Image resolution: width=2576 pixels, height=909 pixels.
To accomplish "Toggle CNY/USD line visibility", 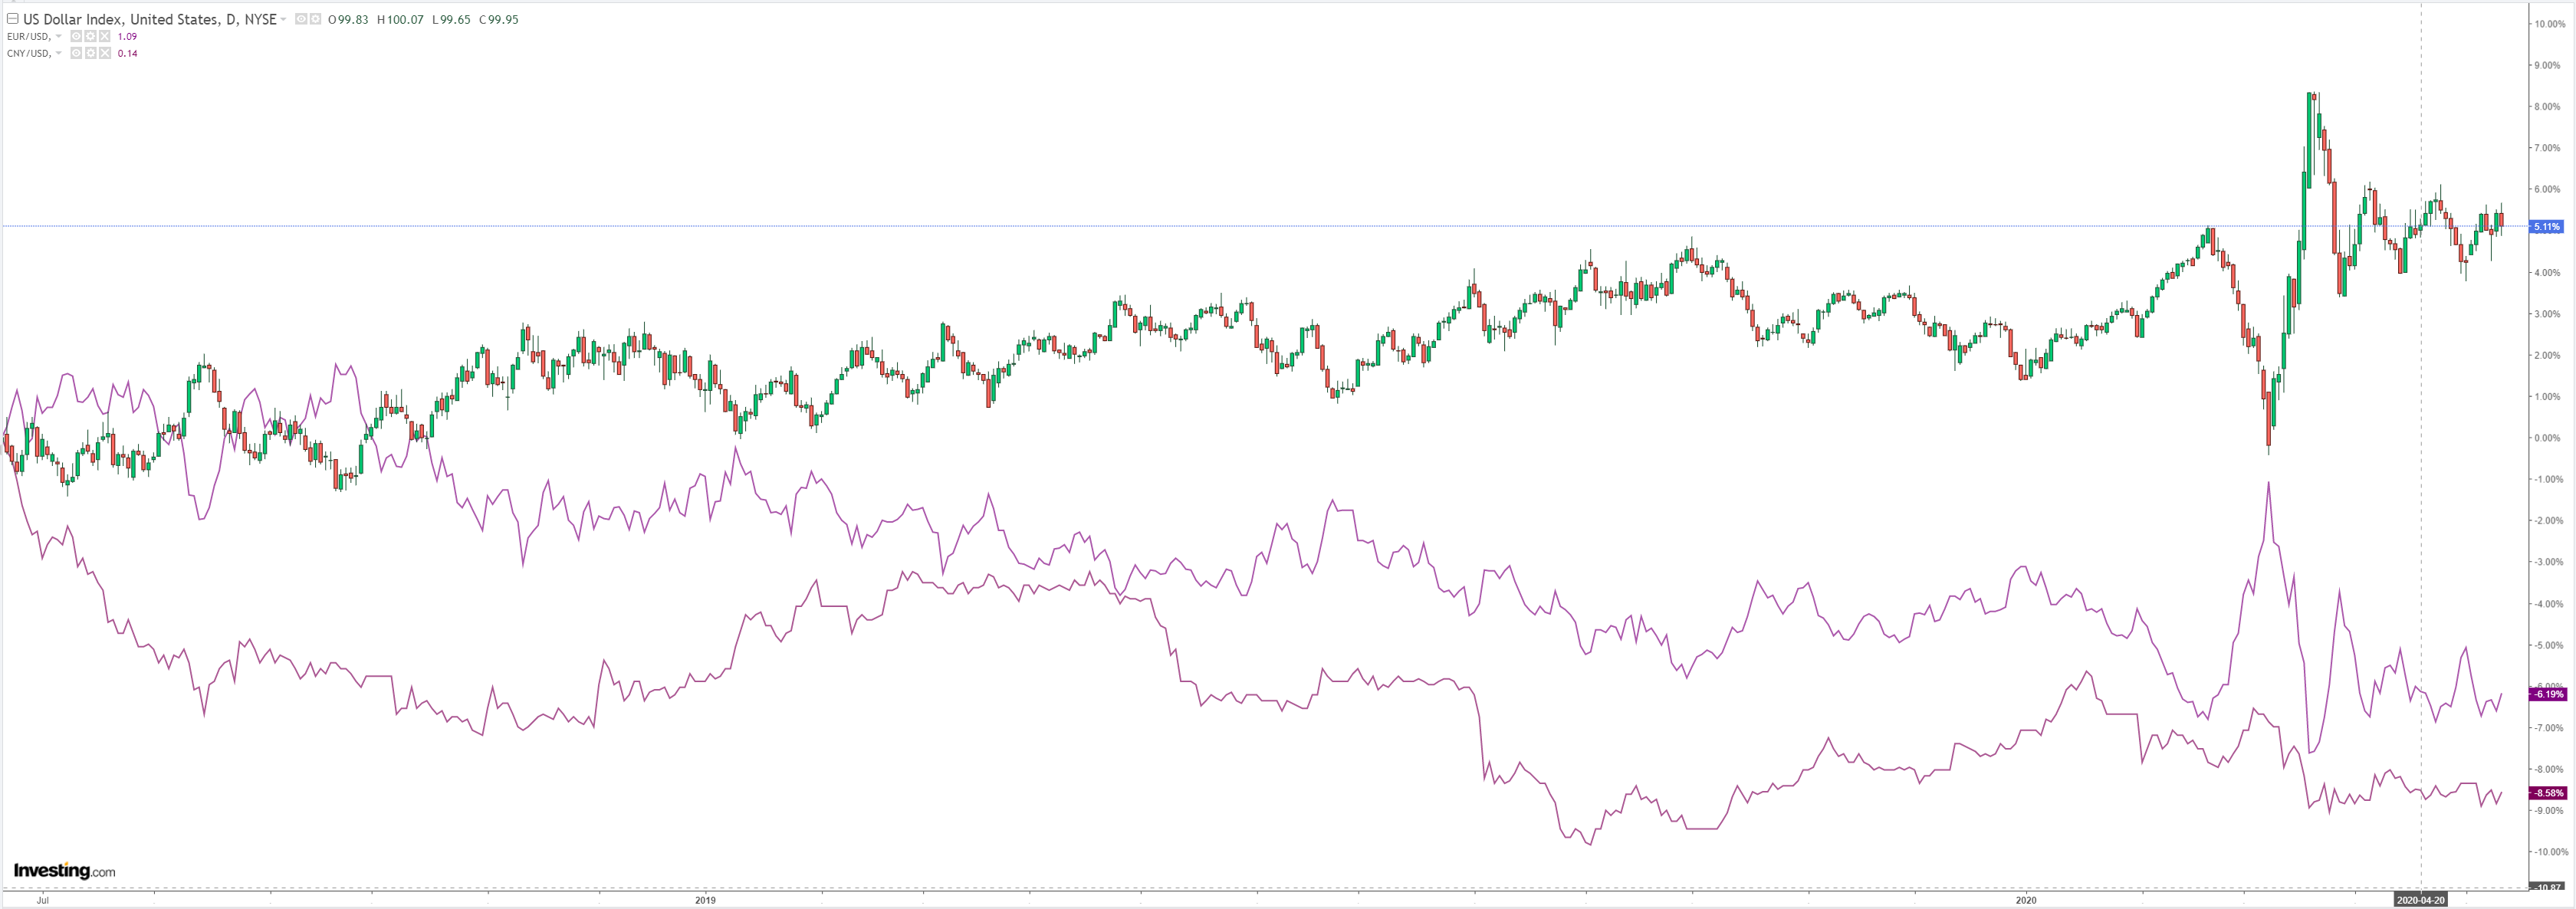I will pos(76,54).
